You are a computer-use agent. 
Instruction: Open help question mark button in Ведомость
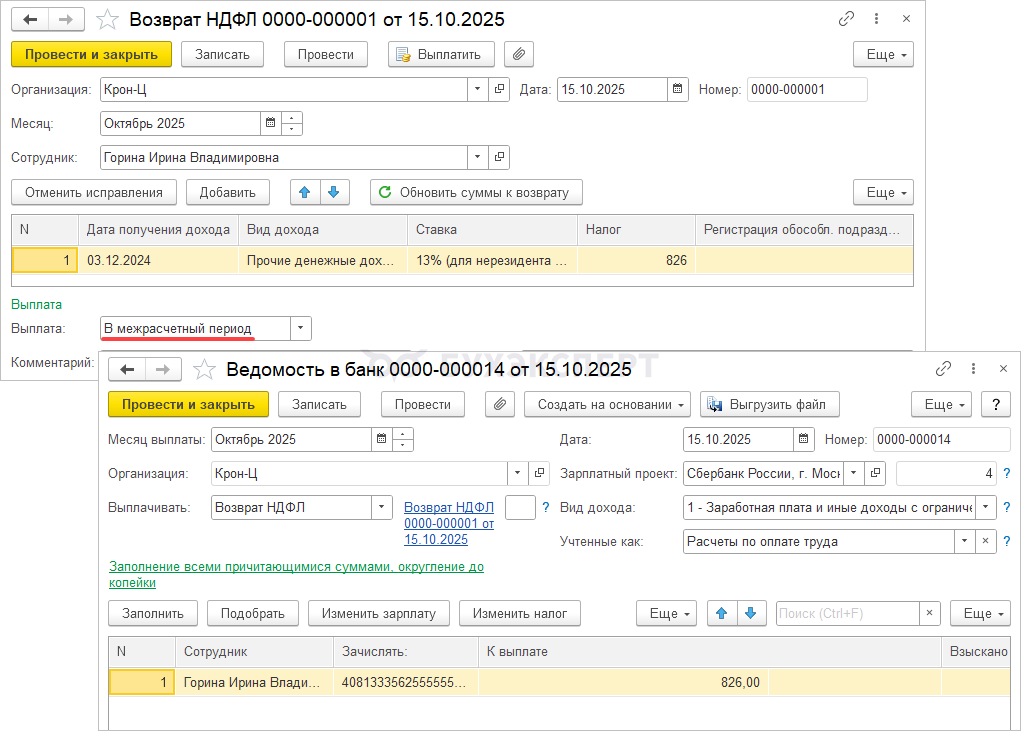tap(996, 404)
